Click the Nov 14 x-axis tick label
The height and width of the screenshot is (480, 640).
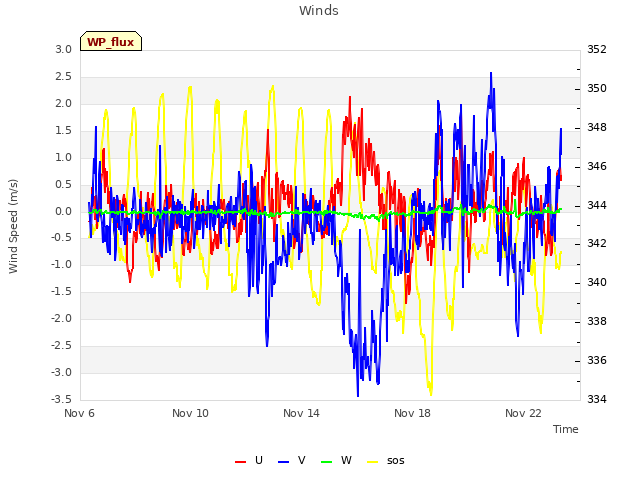[301, 413]
